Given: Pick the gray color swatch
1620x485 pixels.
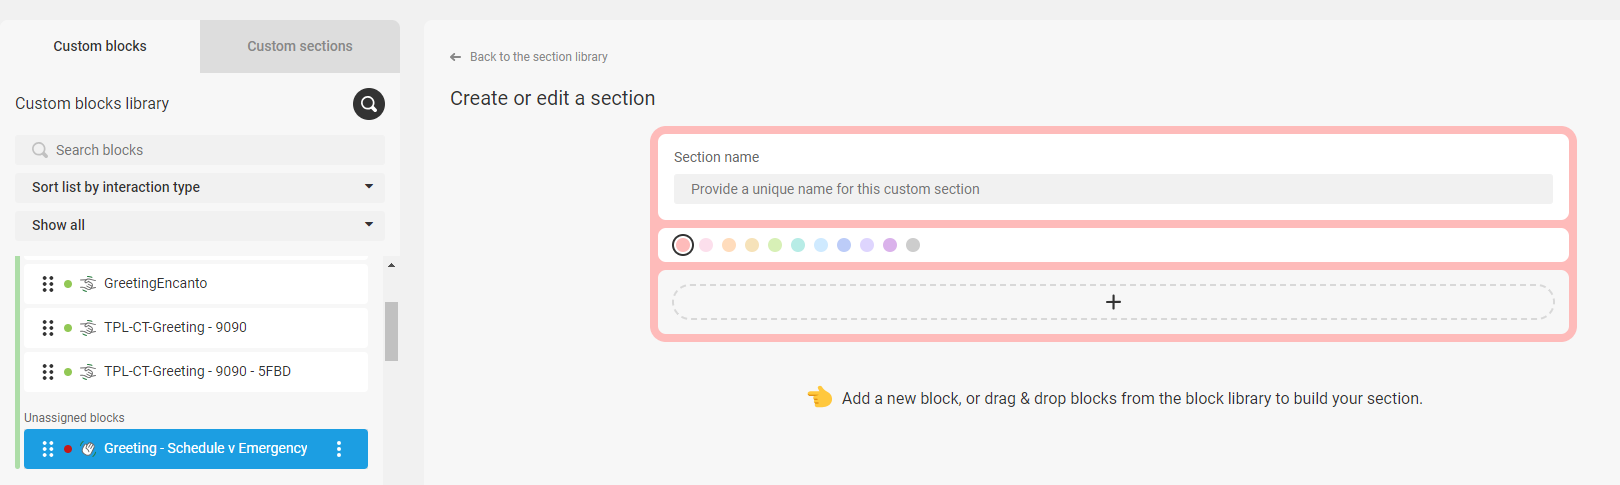Looking at the screenshot, I should click(913, 245).
